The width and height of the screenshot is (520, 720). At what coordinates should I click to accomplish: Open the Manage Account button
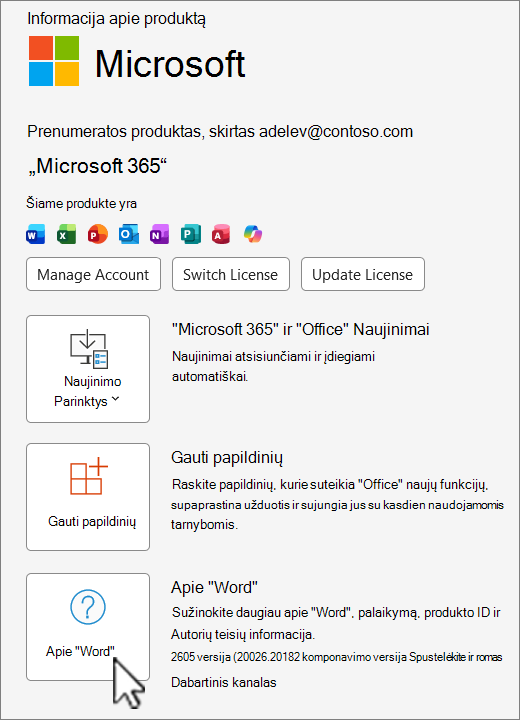pyautogui.click(x=93, y=274)
